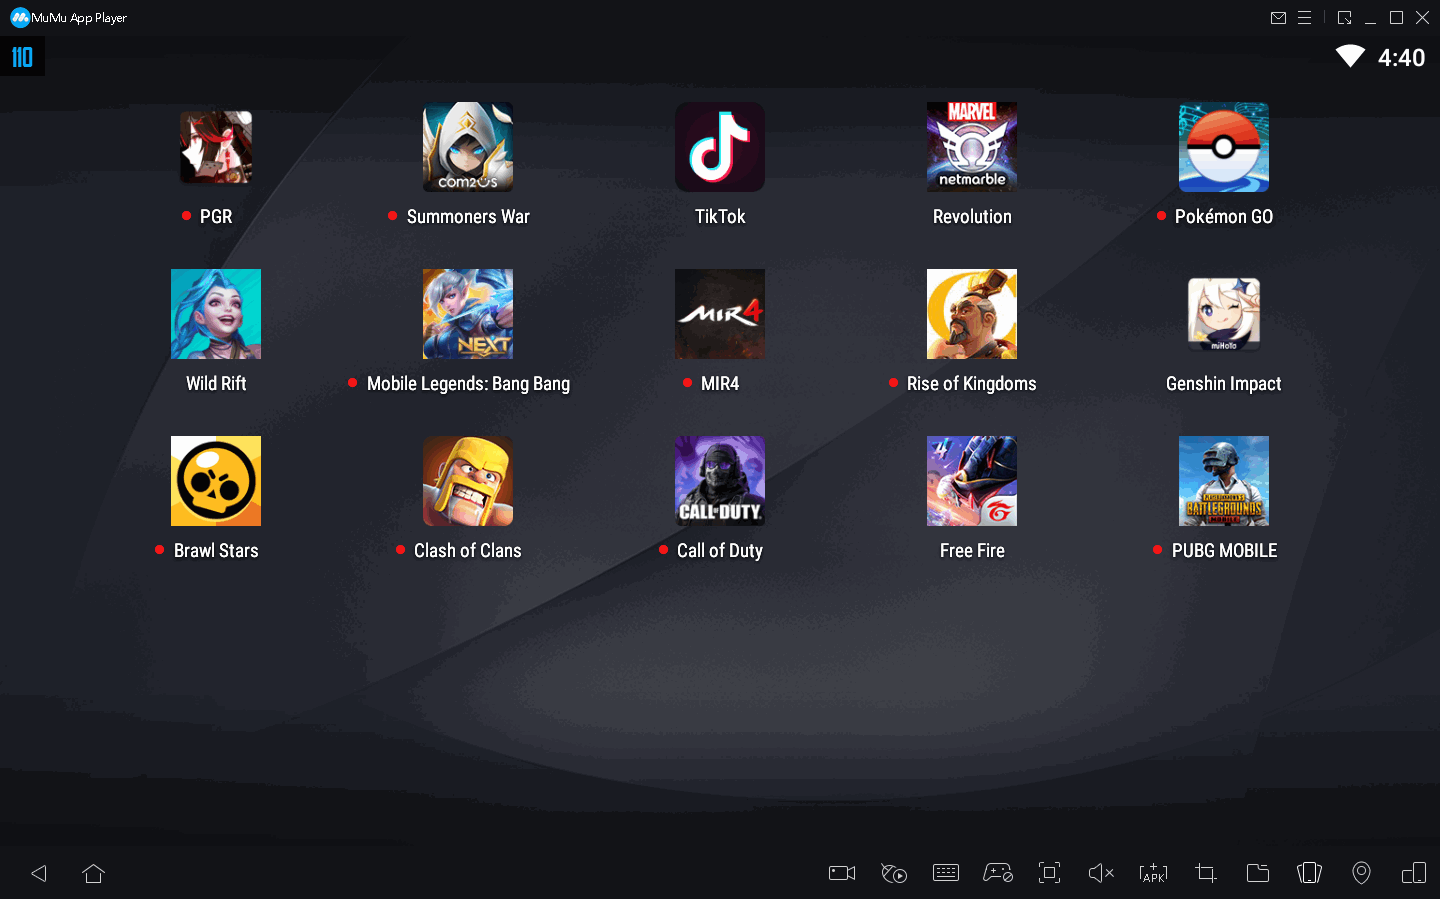This screenshot has height=899, width=1440.
Task: Start PUBG MOBILE
Action: (x=1224, y=481)
